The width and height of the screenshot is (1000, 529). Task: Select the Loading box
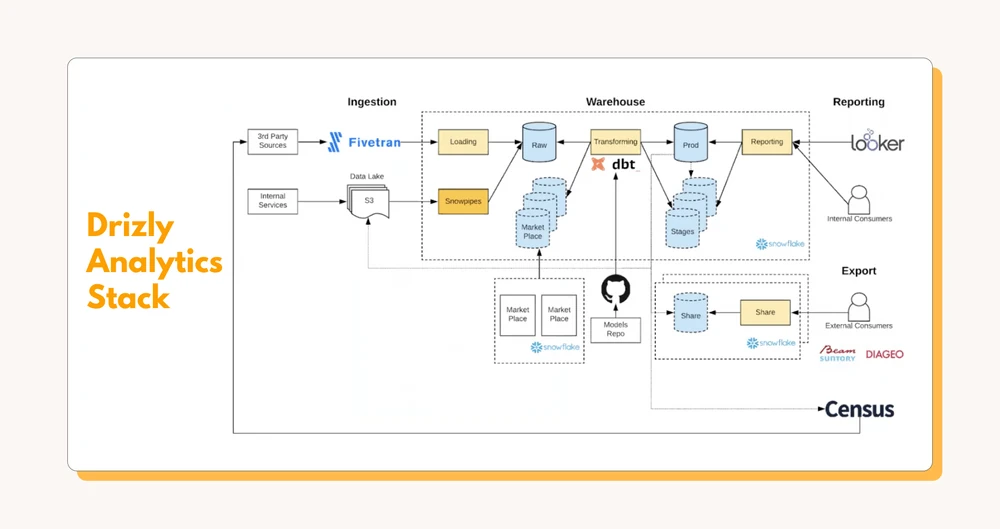click(x=463, y=142)
